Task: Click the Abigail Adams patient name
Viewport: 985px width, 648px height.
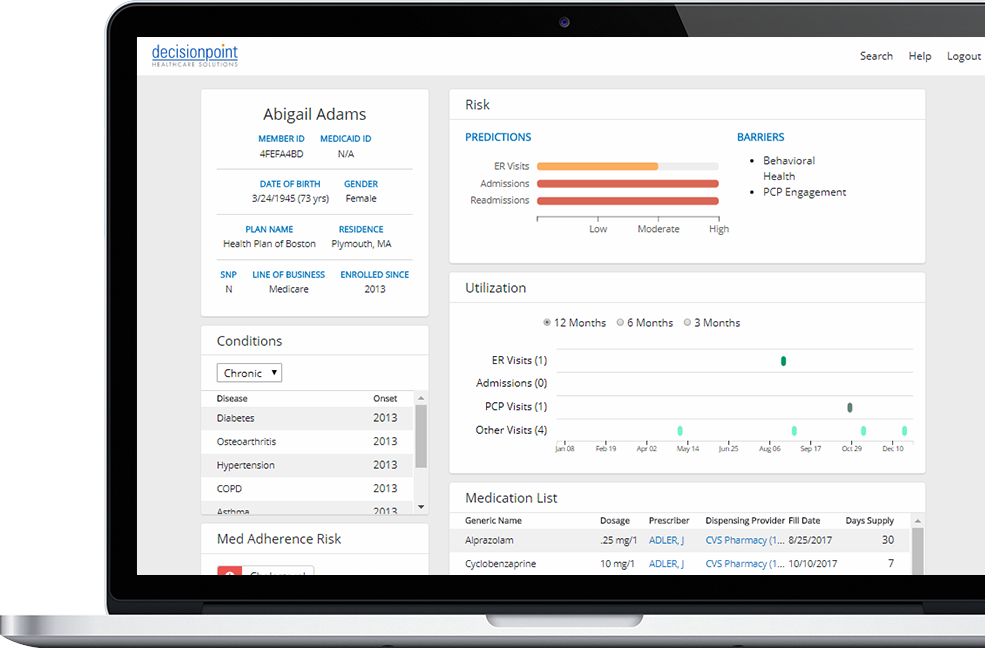Action: pyautogui.click(x=314, y=114)
